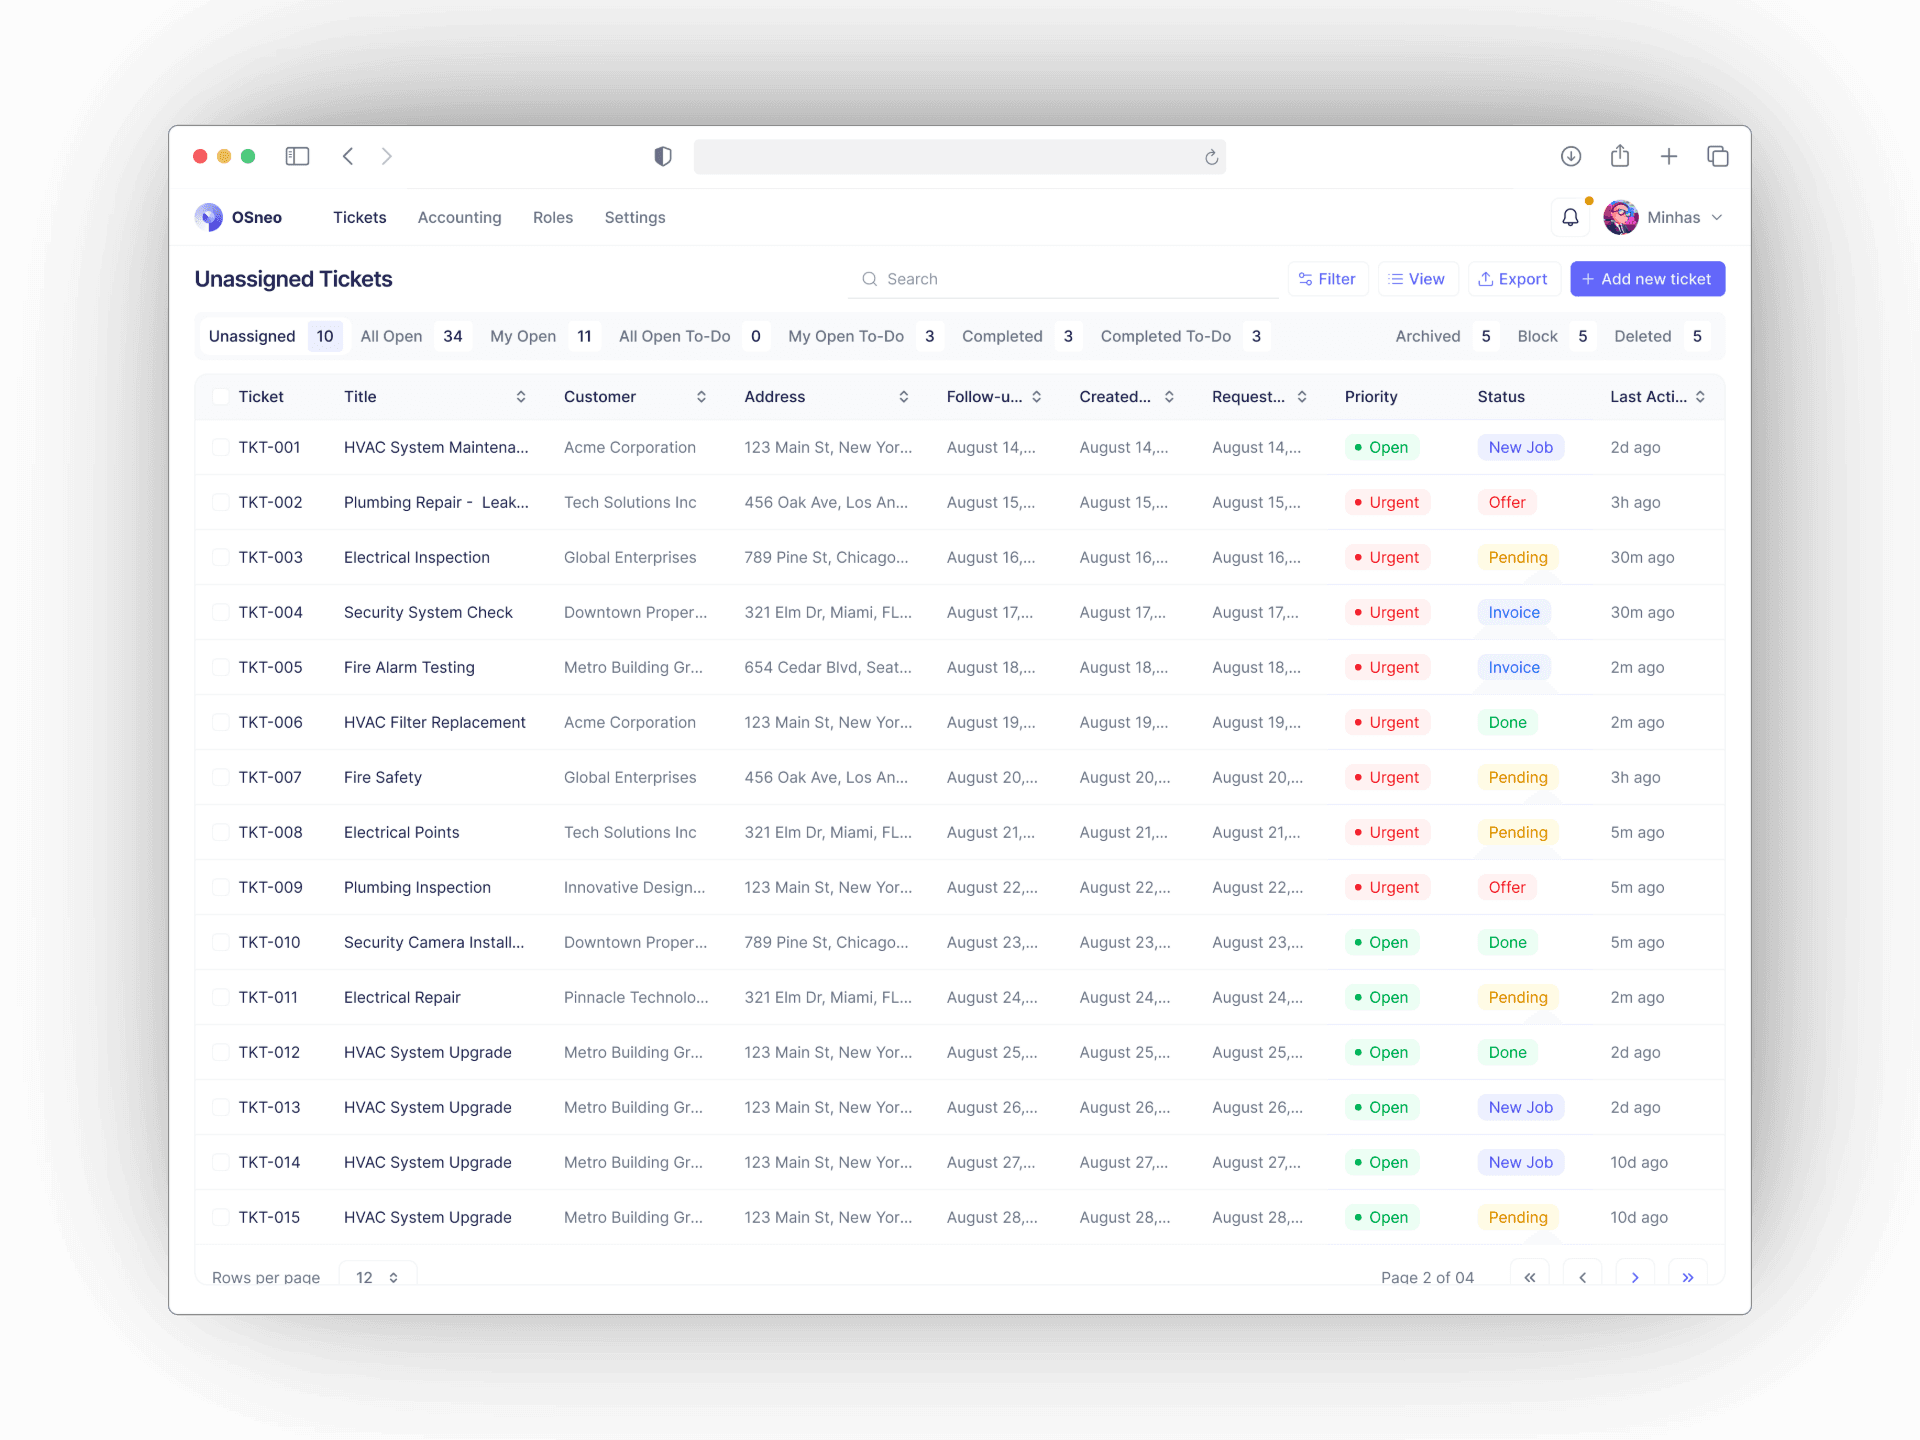The width and height of the screenshot is (1920, 1440).
Task: Open the Settings nav item
Action: pos(635,217)
